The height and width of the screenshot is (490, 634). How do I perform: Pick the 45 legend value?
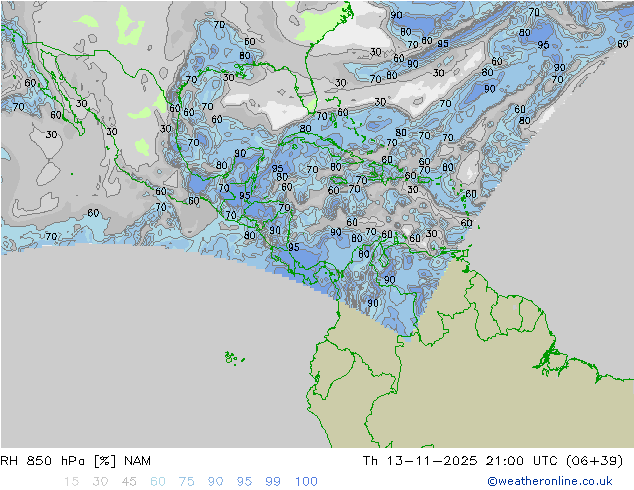point(129,482)
